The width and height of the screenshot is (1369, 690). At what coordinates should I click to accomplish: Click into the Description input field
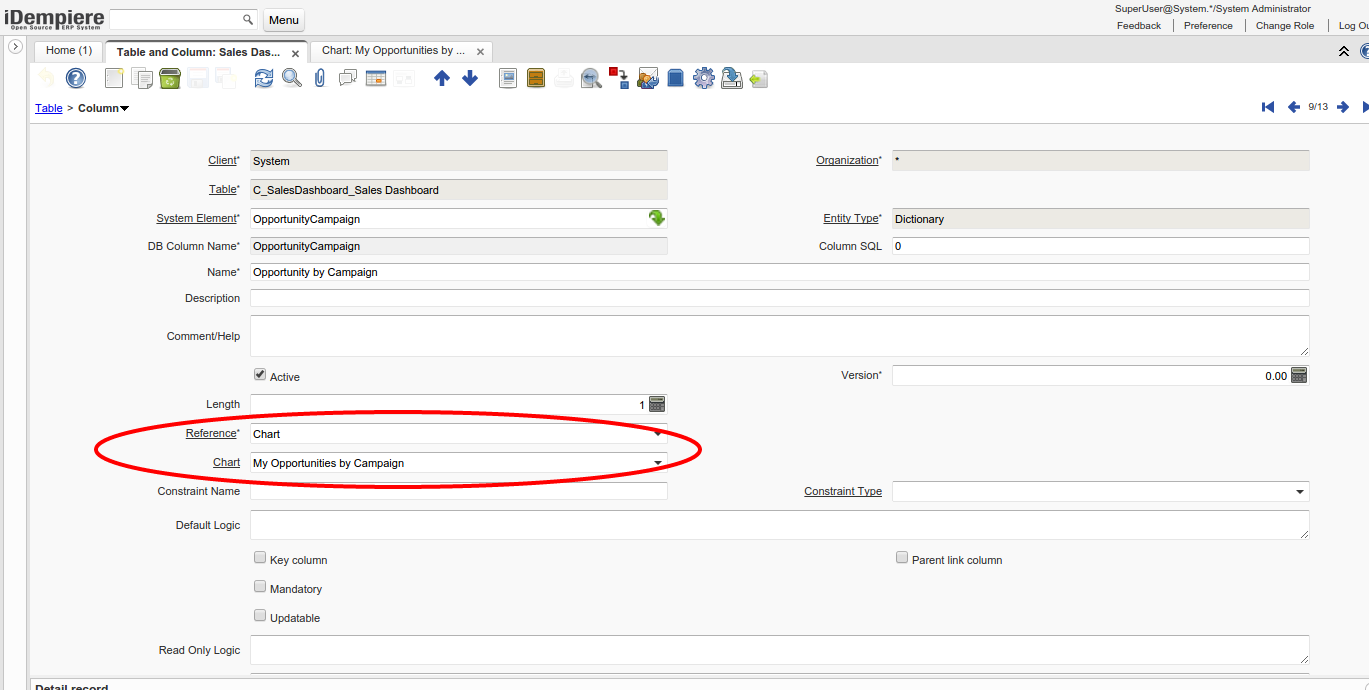778,298
